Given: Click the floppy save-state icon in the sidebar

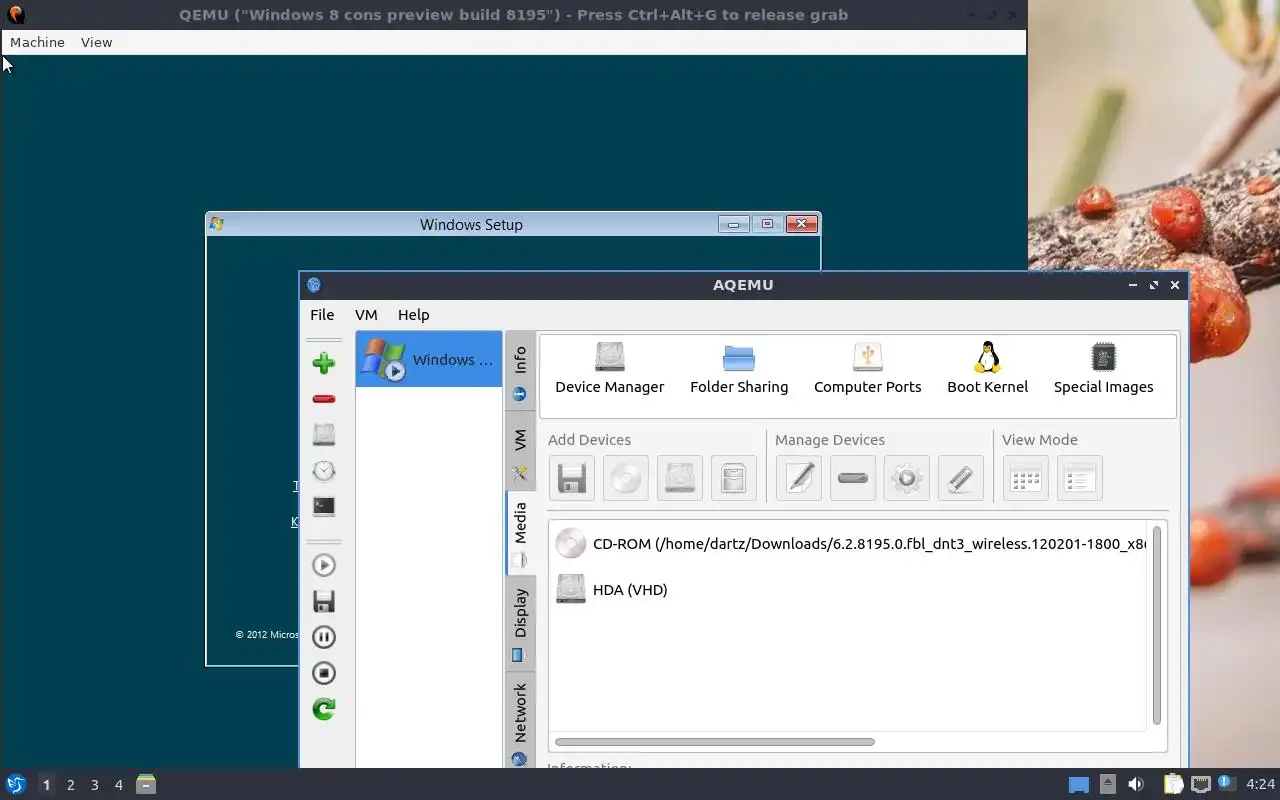Looking at the screenshot, I should point(323,601).
